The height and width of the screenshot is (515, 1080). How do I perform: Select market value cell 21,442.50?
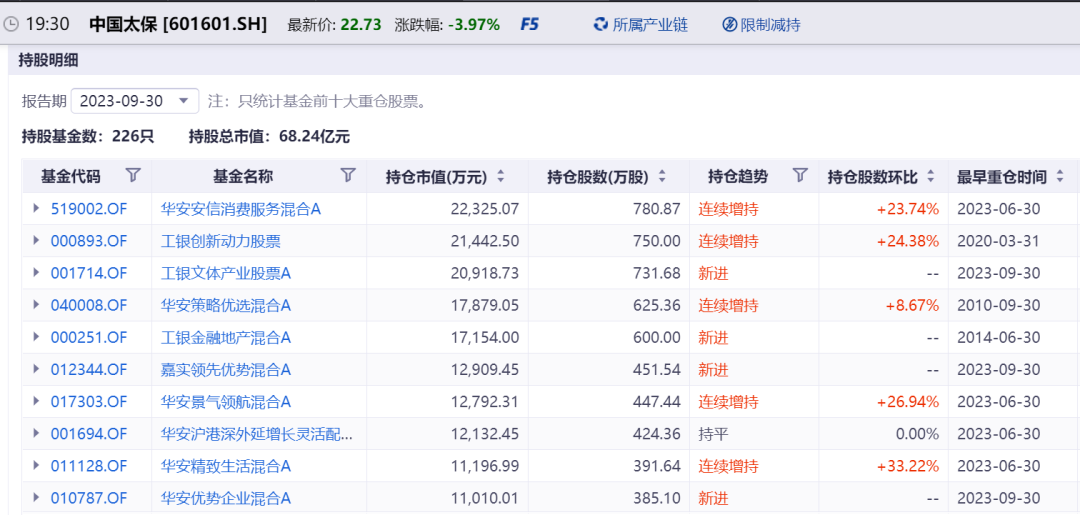pyautogui.click(x=483, y=242)
